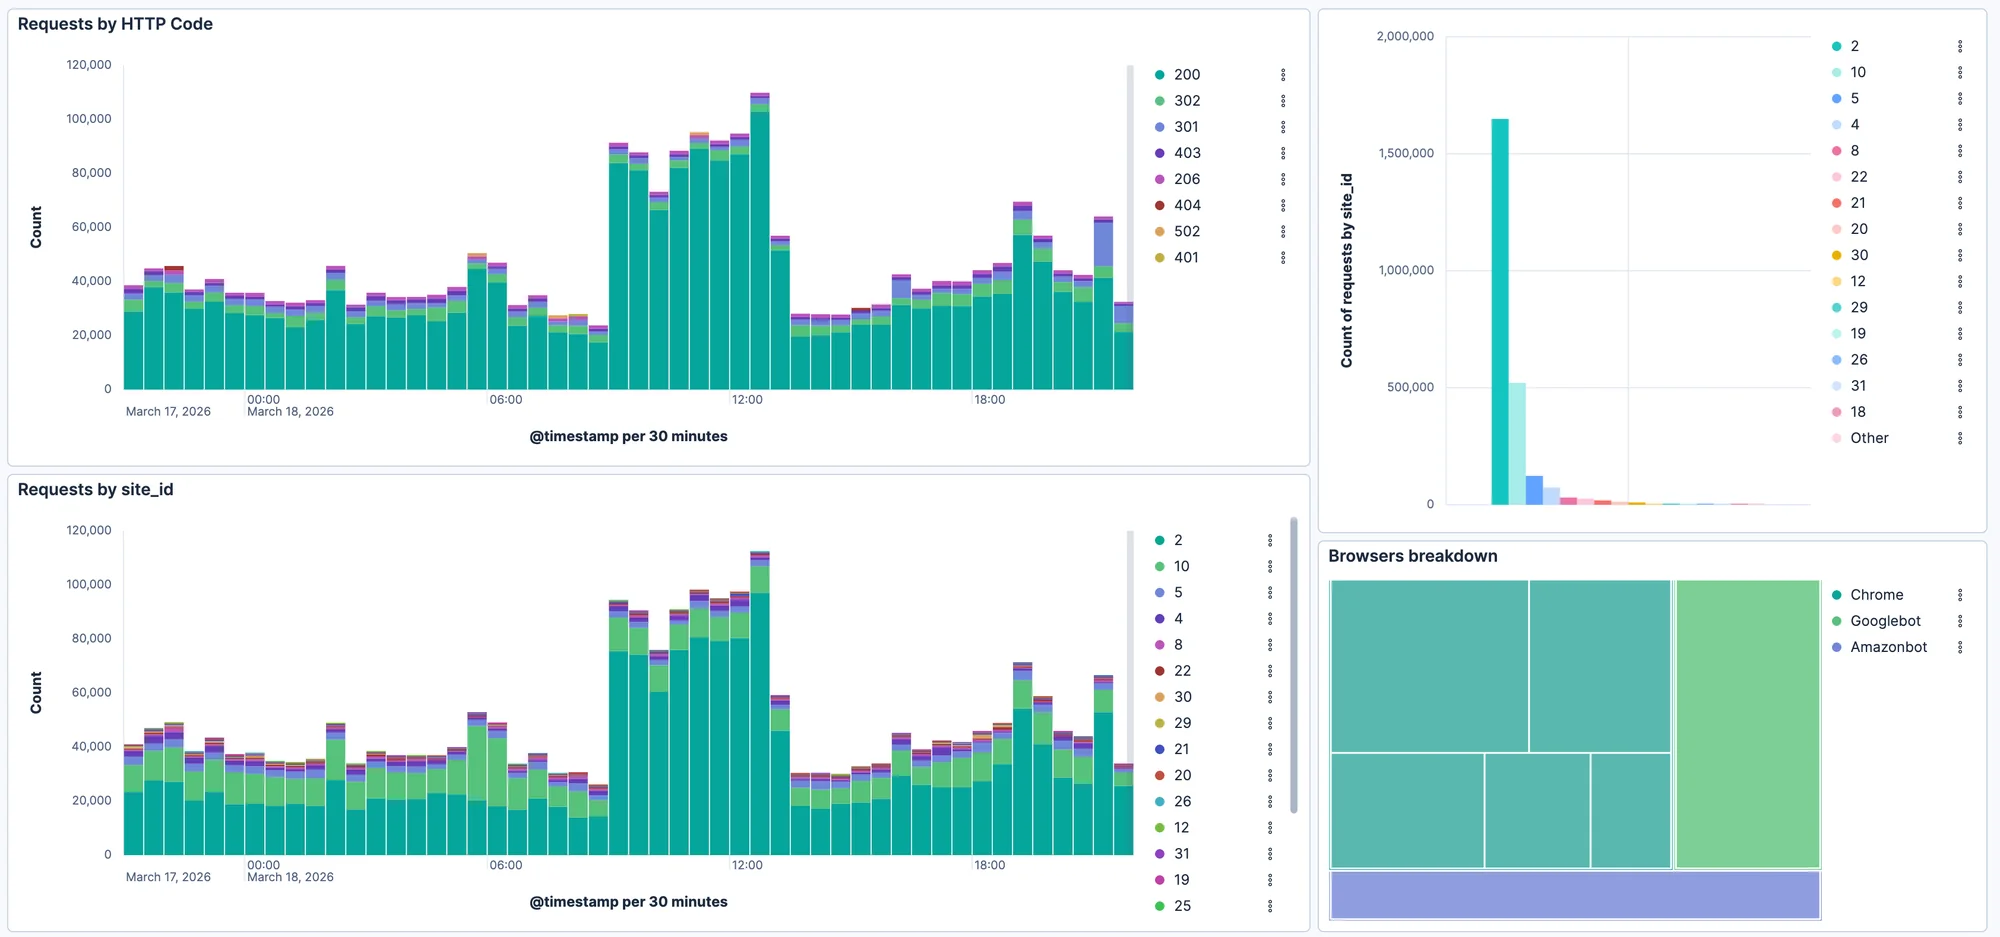Open options for Other site_id legend entry

point(1960,438)
